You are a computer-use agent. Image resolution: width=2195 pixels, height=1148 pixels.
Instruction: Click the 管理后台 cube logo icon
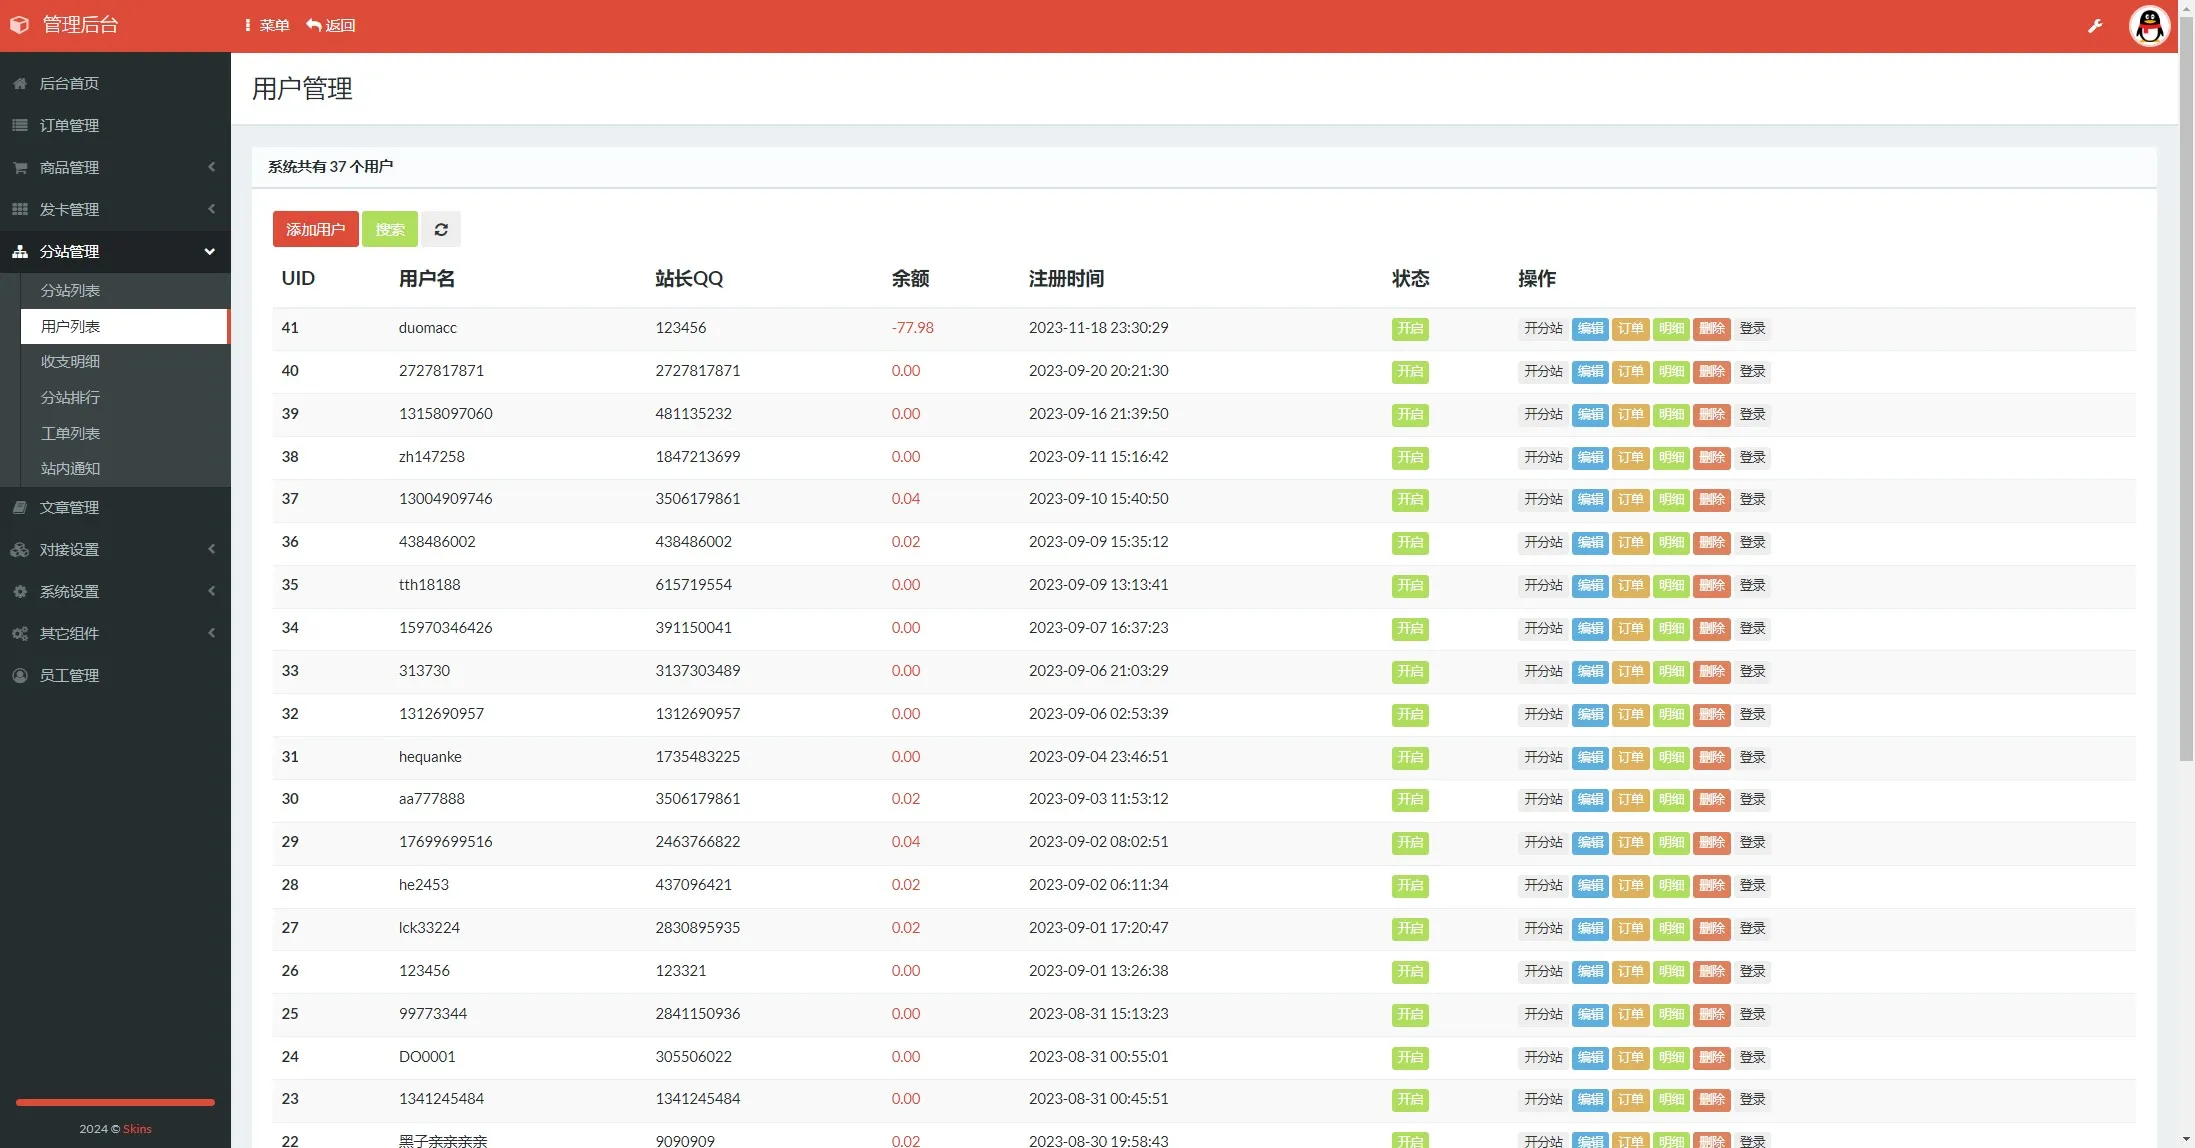click(x=19, y=25)
